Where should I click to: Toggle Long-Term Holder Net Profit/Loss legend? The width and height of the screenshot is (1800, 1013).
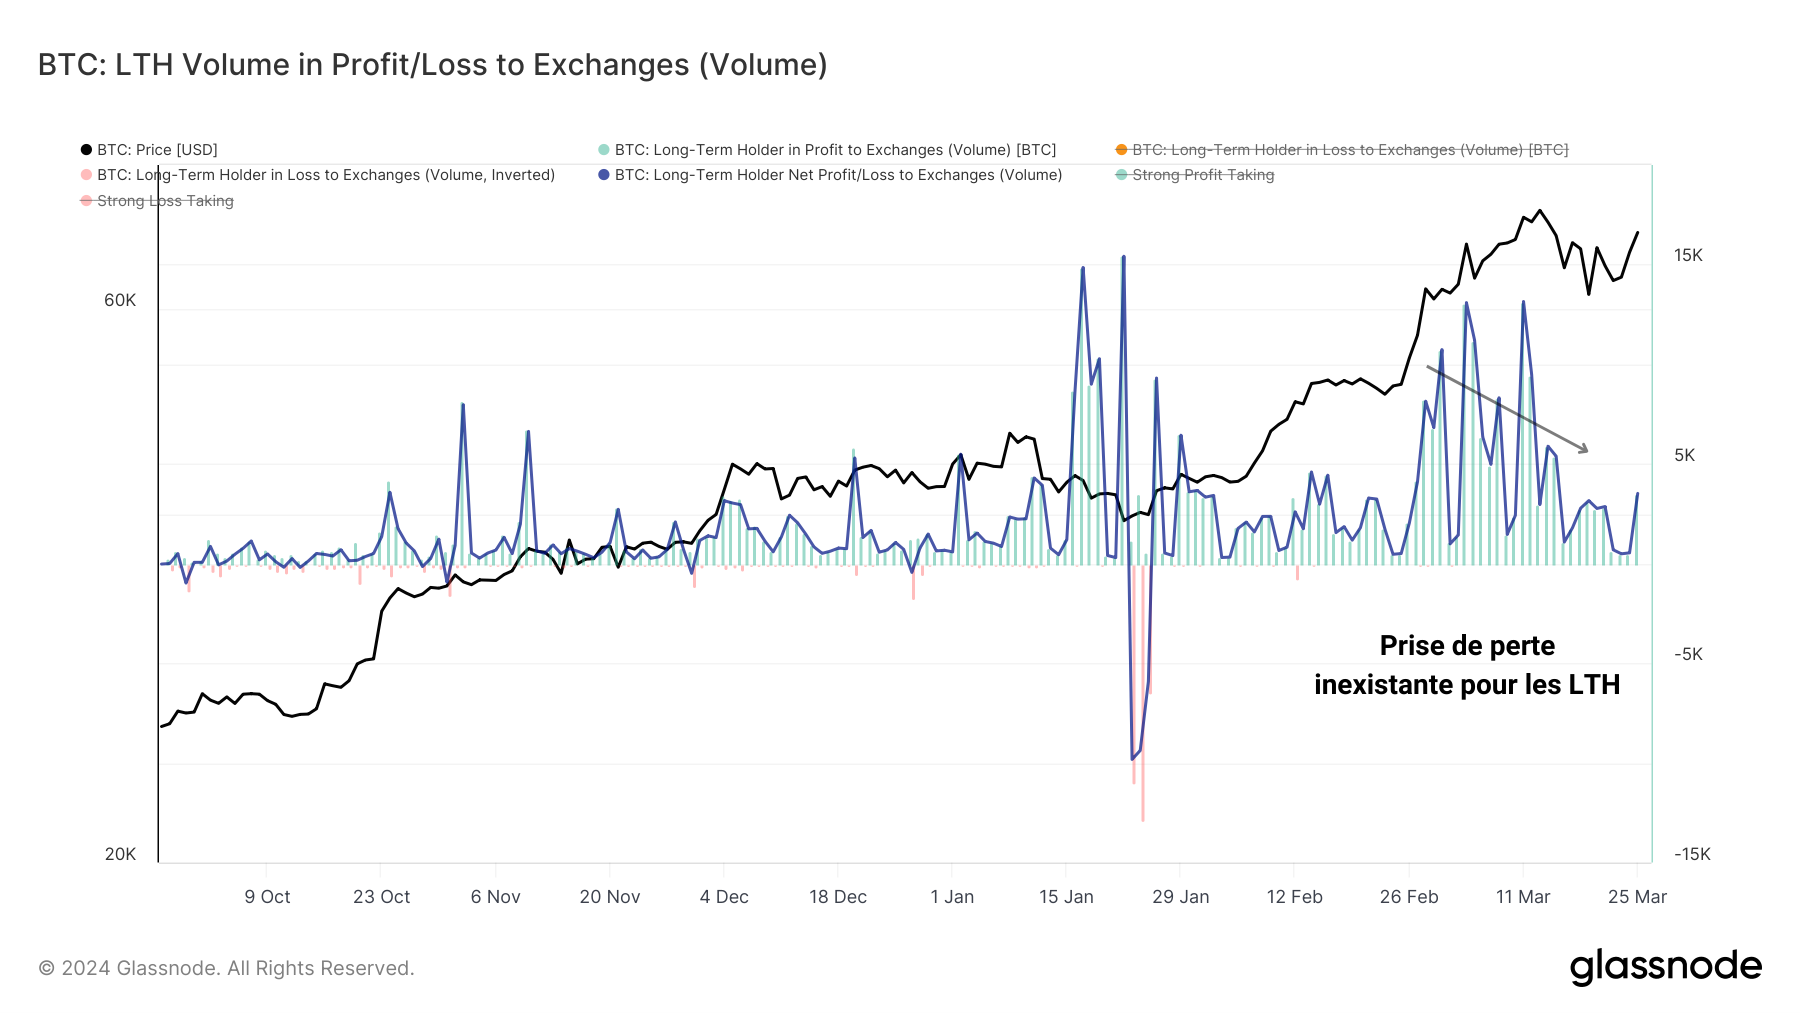click(x=830, y=175)
